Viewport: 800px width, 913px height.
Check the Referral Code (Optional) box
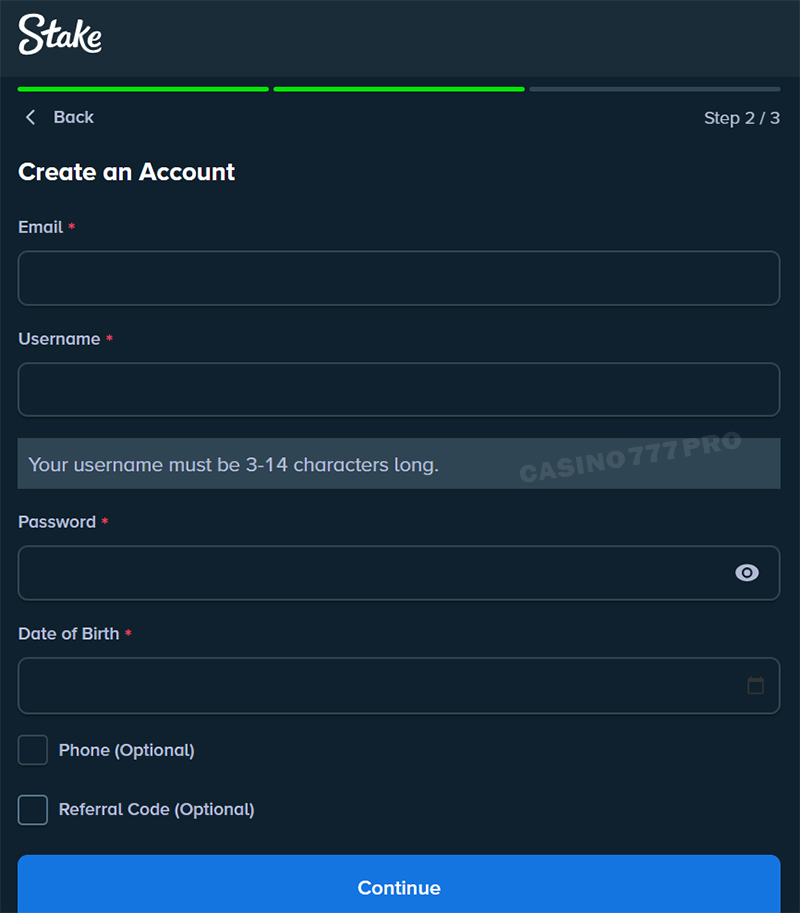coord(32,809)
